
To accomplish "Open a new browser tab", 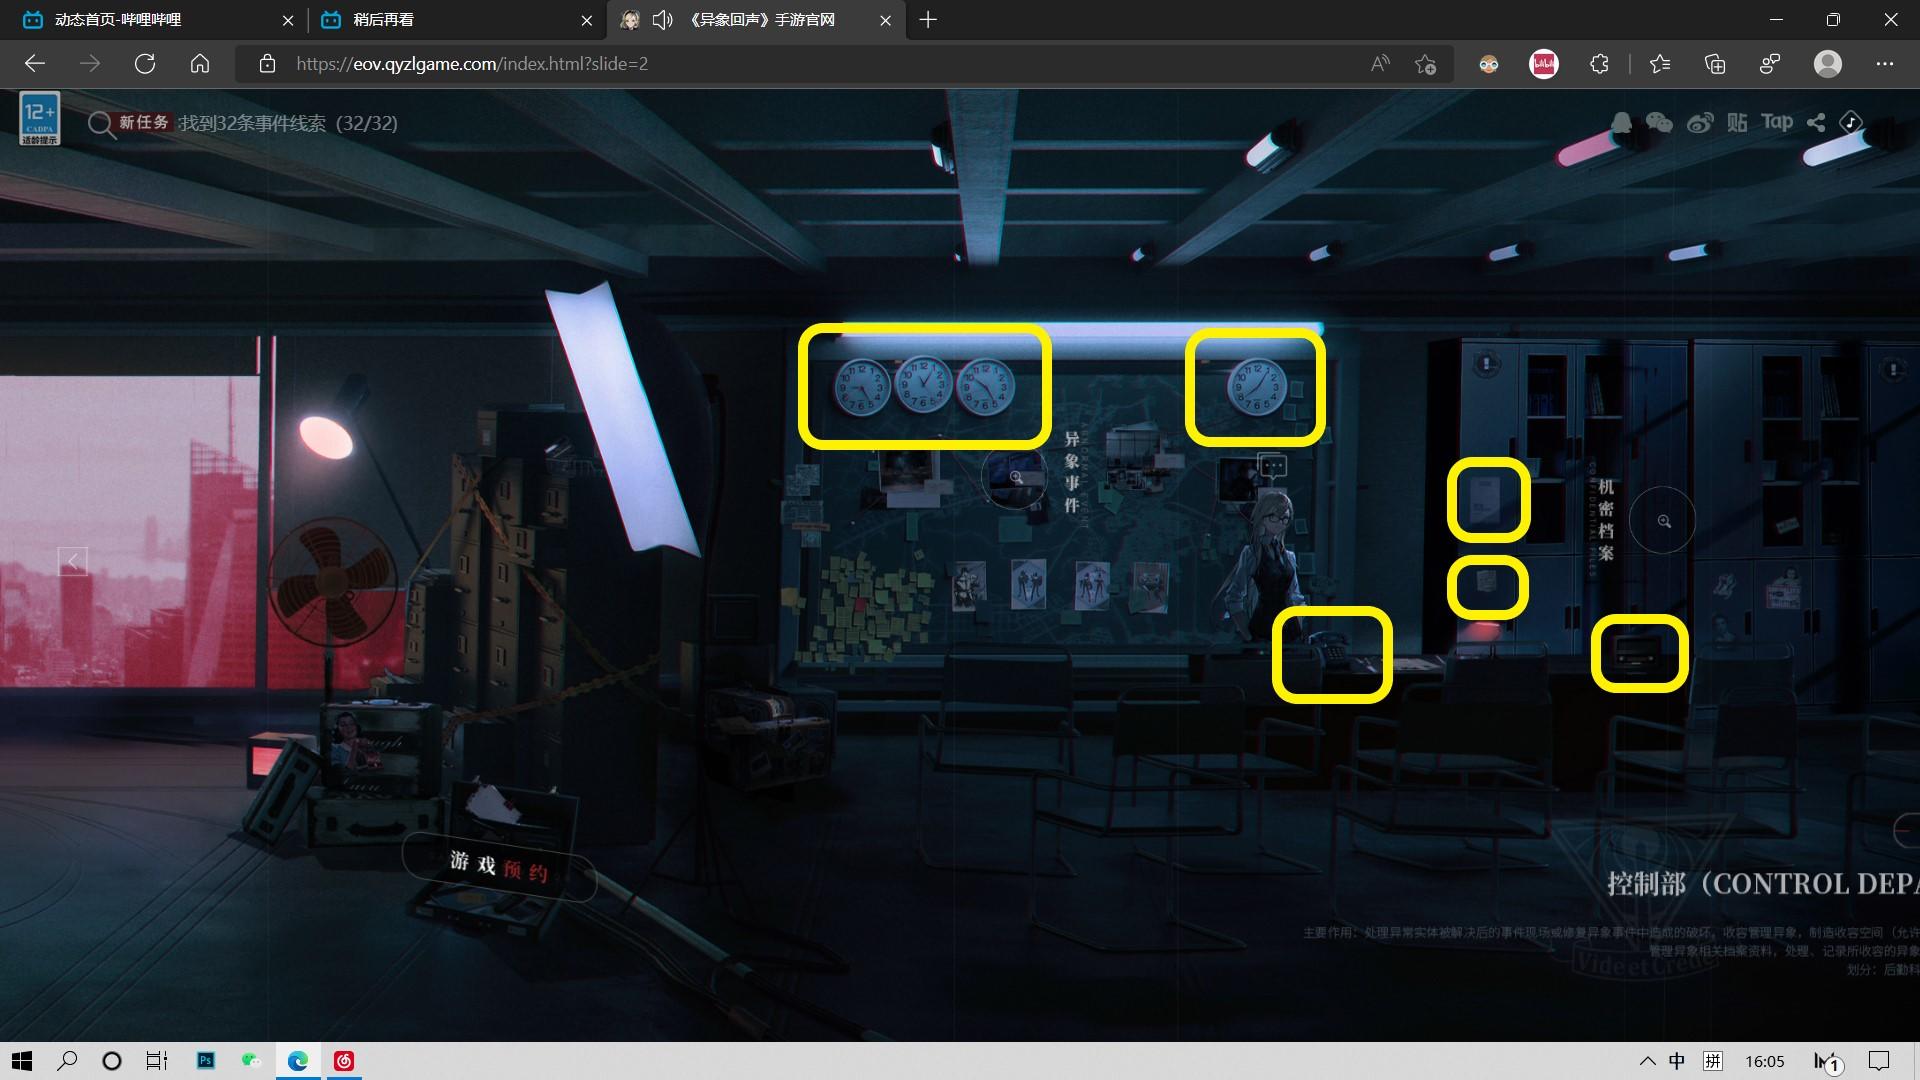I will click(x=928, y=20).
